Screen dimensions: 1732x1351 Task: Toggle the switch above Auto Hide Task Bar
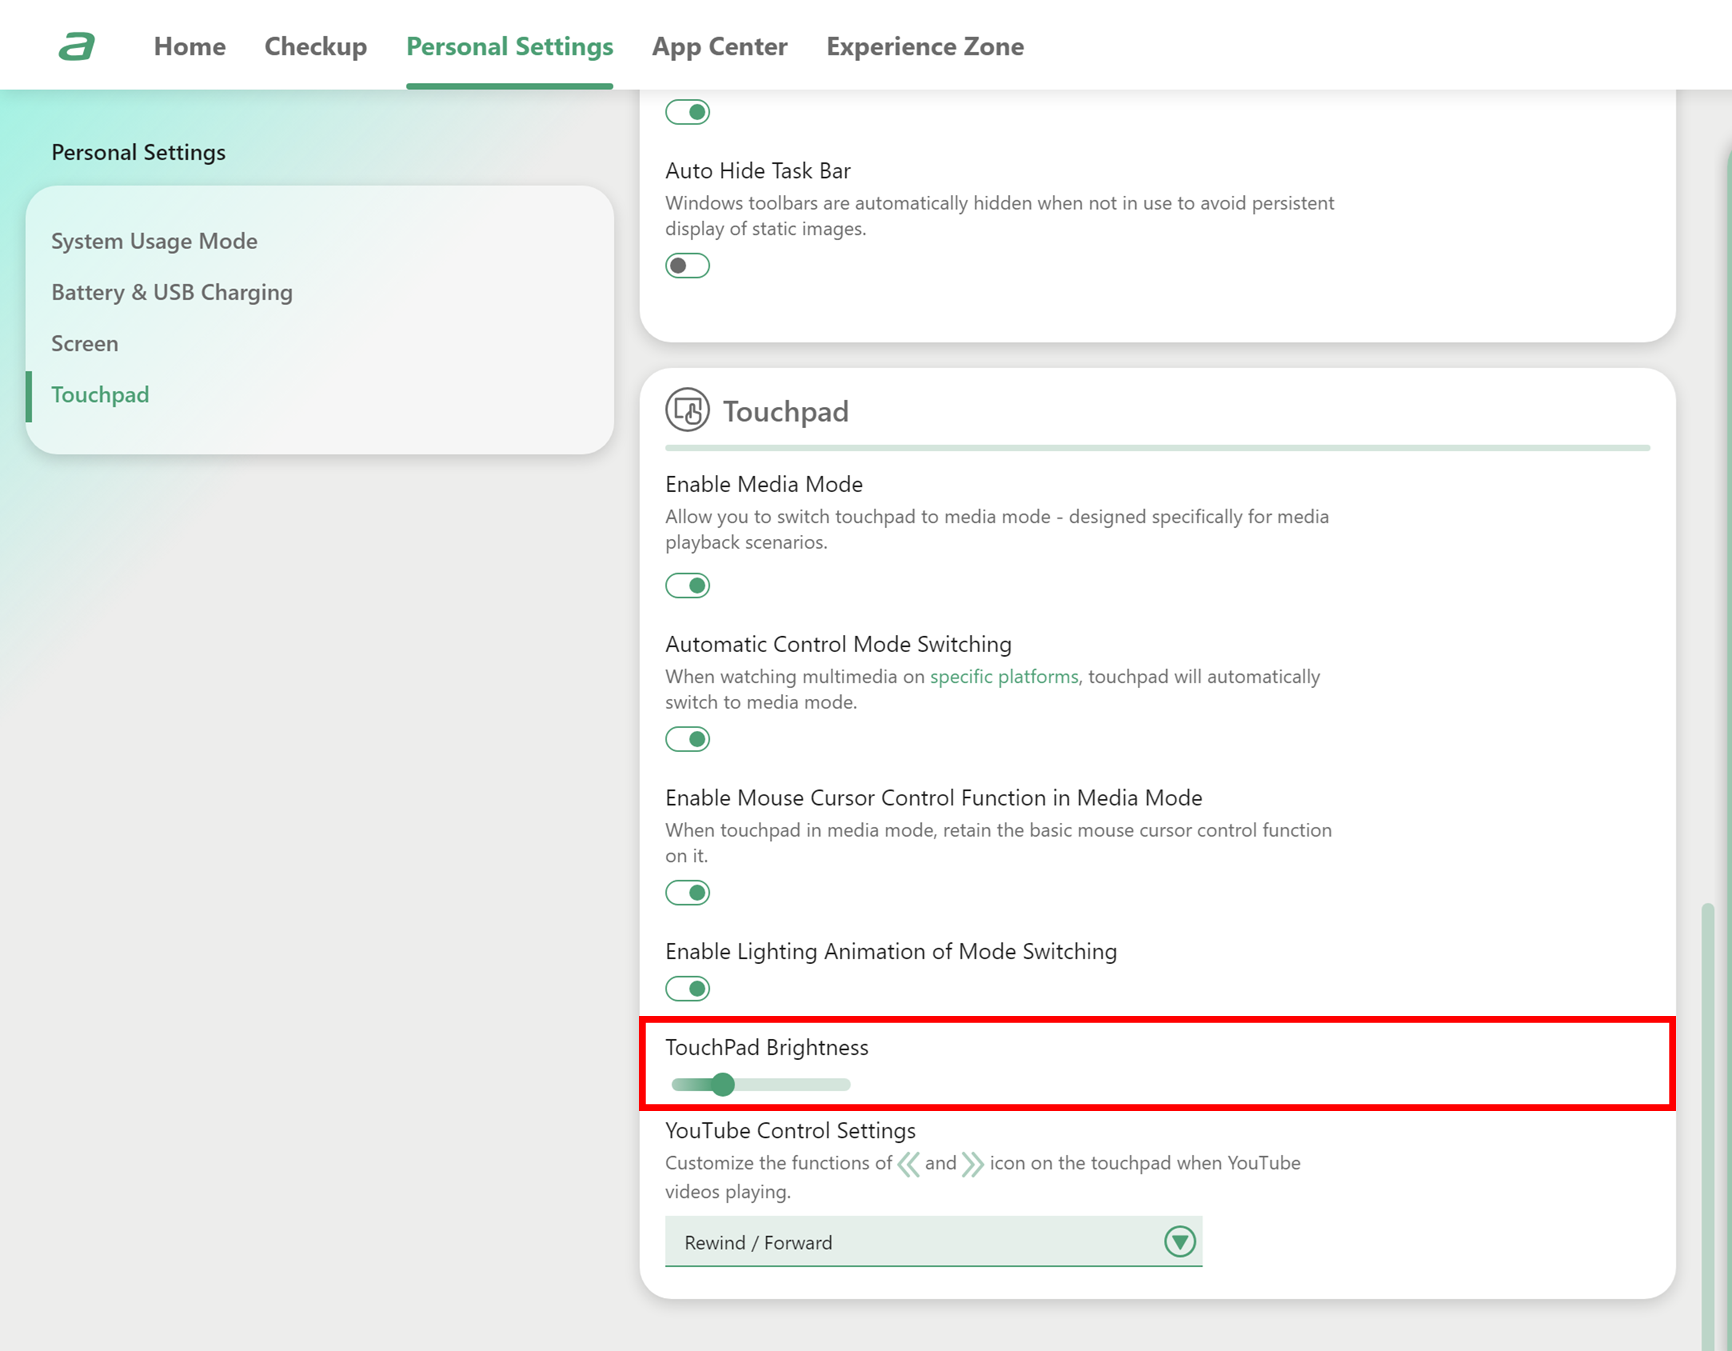point(688,112)
